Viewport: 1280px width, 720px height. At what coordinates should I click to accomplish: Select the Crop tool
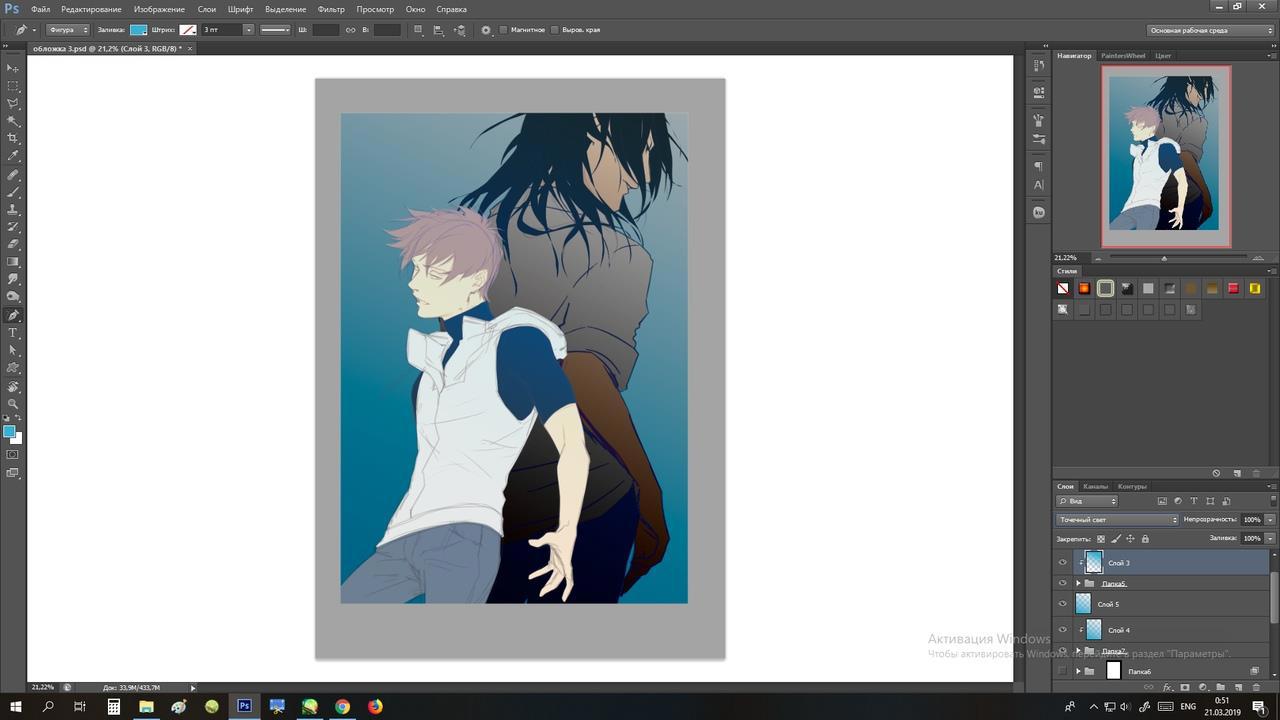(x=13, y=138)
